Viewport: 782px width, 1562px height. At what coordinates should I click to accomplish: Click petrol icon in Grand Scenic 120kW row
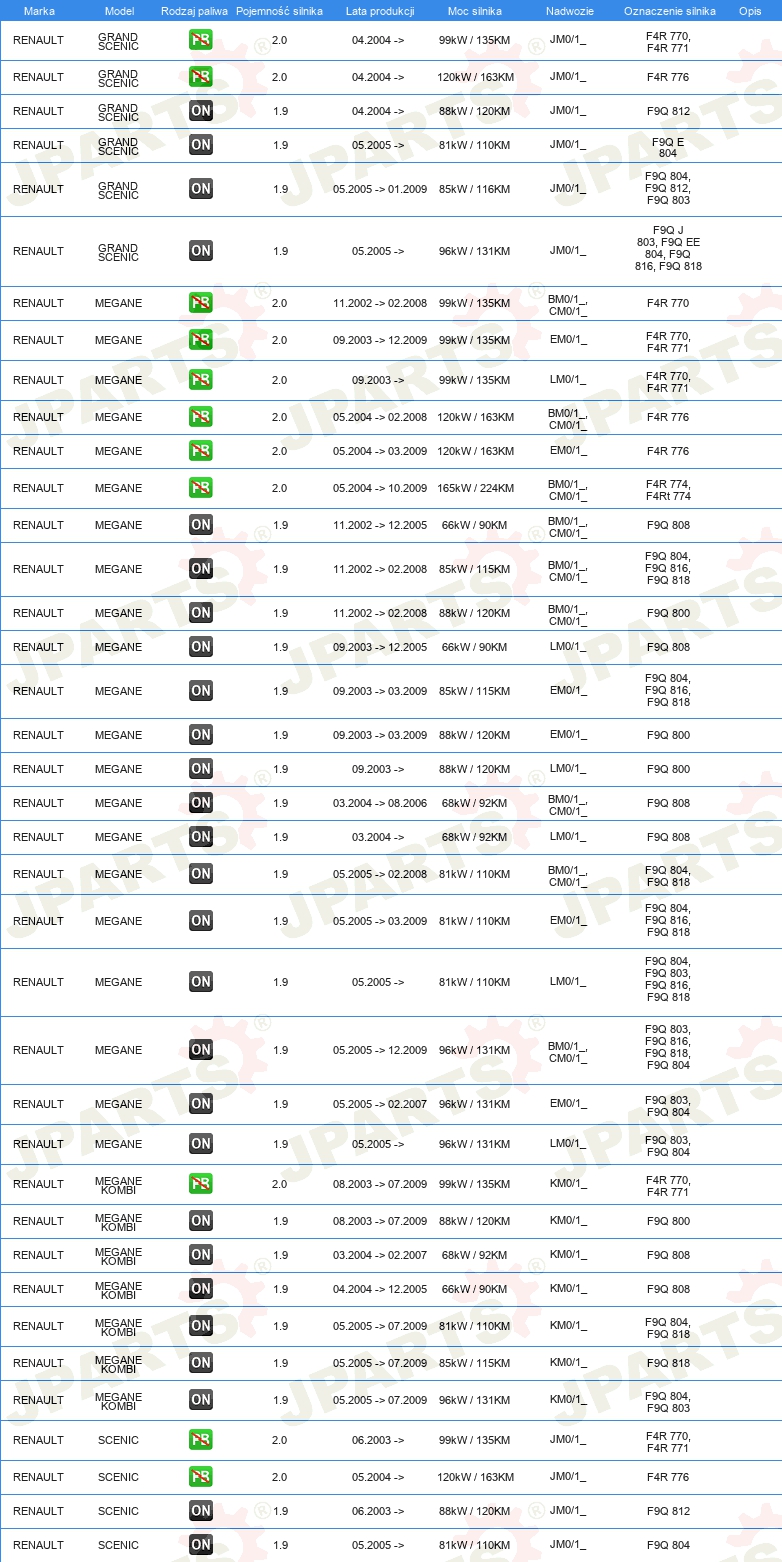coord(201,77)
